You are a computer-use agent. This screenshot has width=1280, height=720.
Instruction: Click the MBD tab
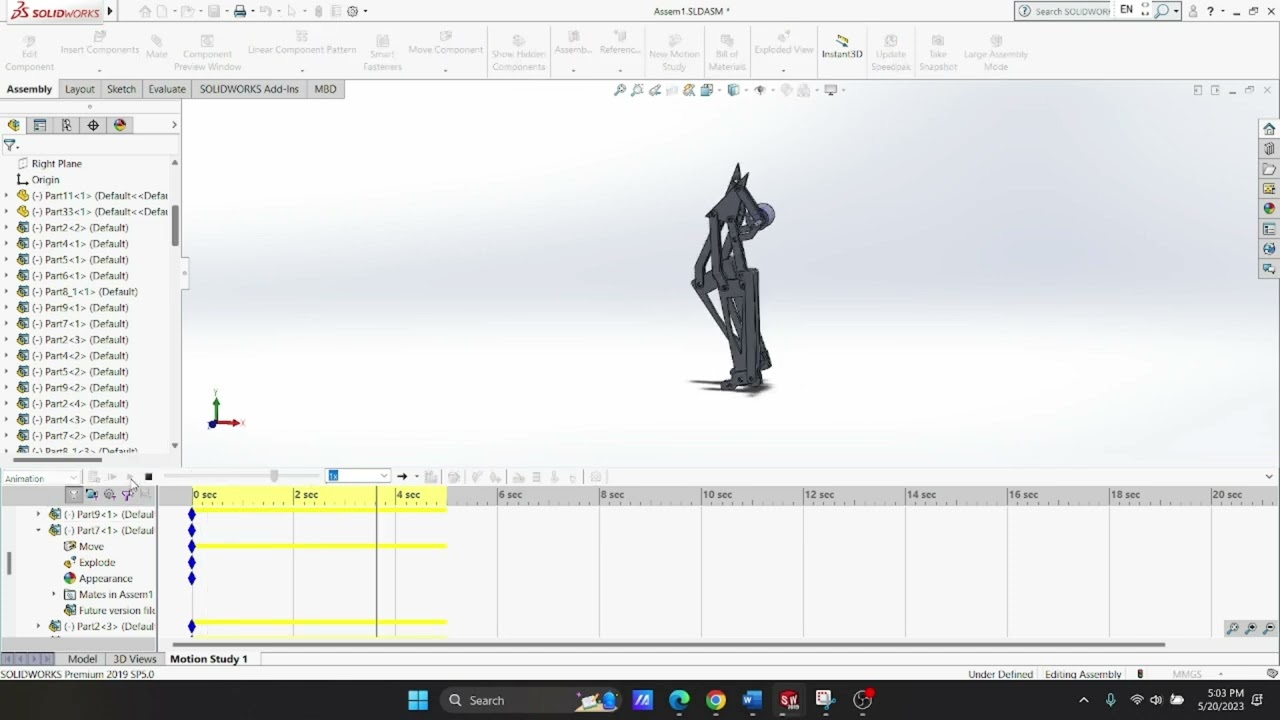(325, 89)
